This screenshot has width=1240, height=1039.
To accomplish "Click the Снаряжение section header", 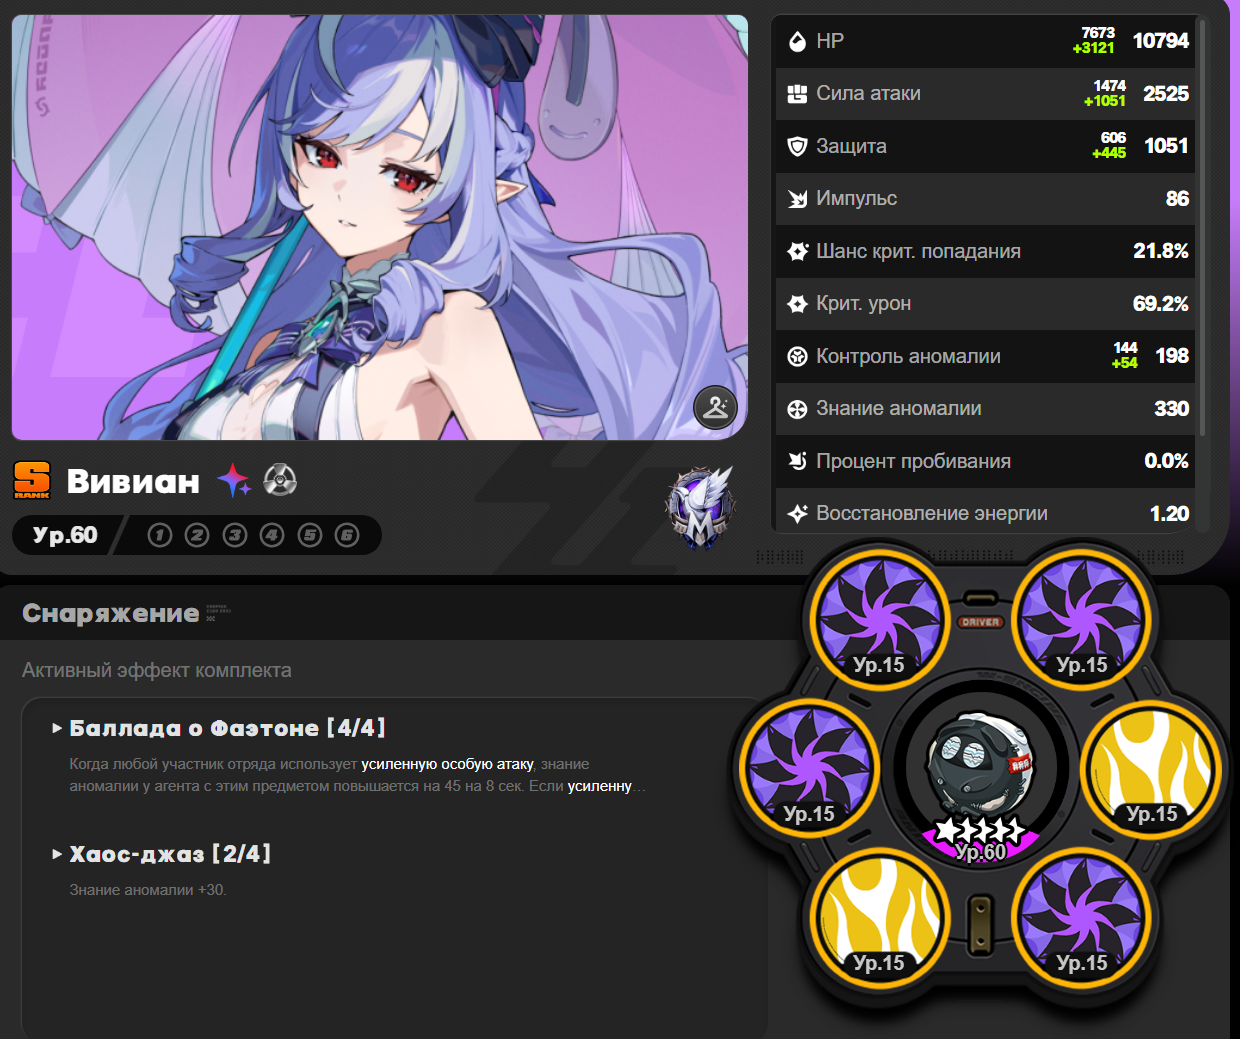I will click(x=110, y=613).
